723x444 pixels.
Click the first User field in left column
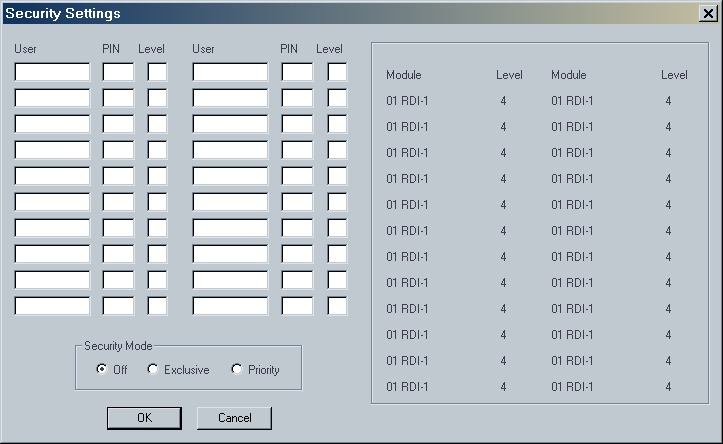[52, 72]
